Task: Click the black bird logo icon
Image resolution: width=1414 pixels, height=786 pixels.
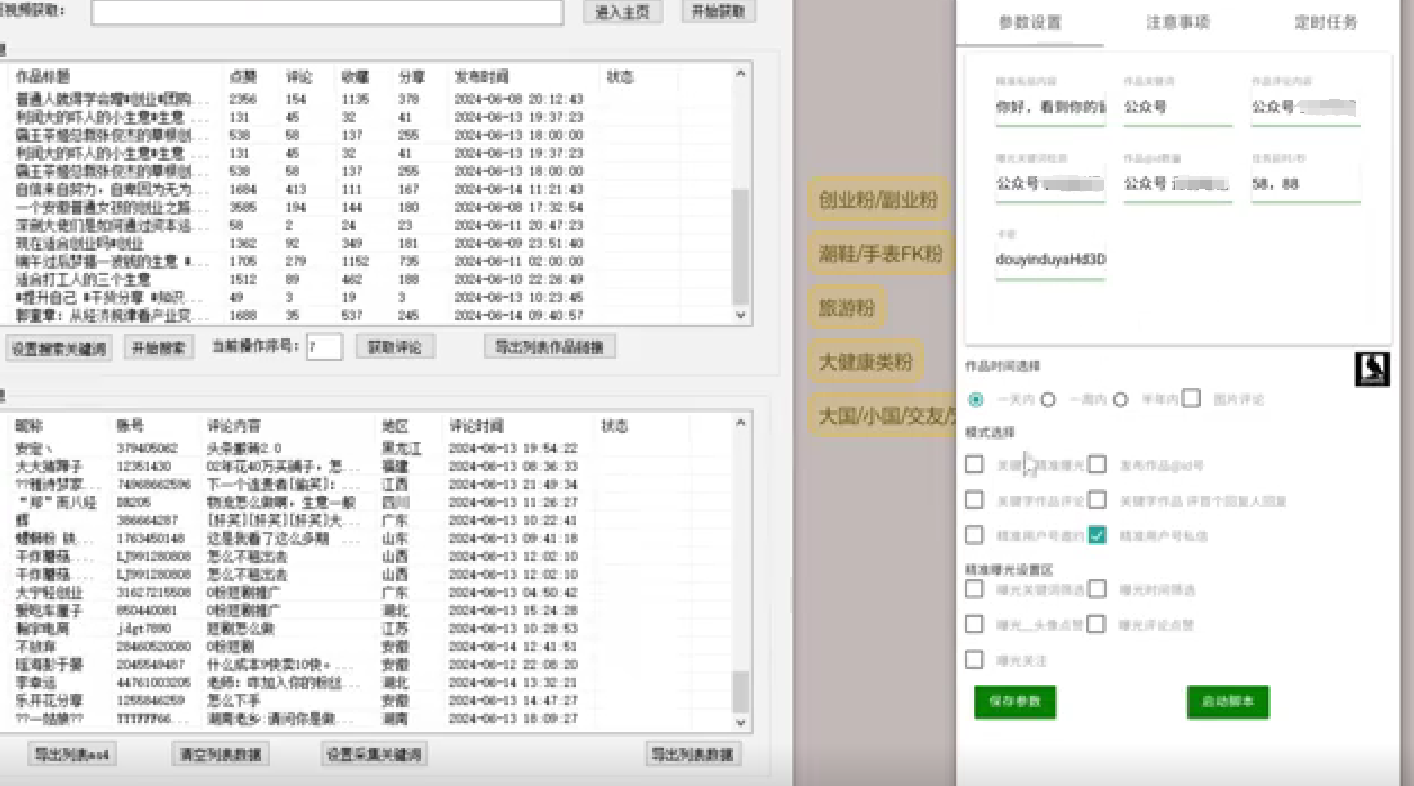Action: click(x=1372, y=369)
